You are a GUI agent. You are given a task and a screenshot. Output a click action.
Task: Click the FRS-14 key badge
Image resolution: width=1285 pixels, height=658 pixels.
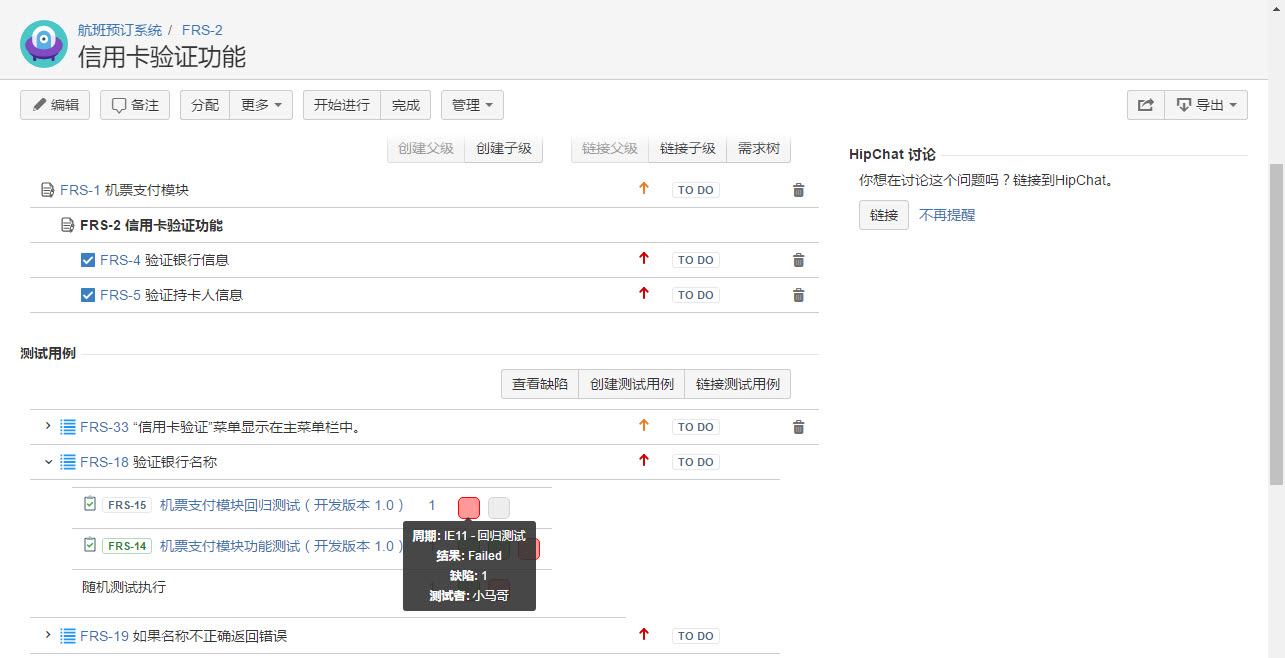pos(127,546)
